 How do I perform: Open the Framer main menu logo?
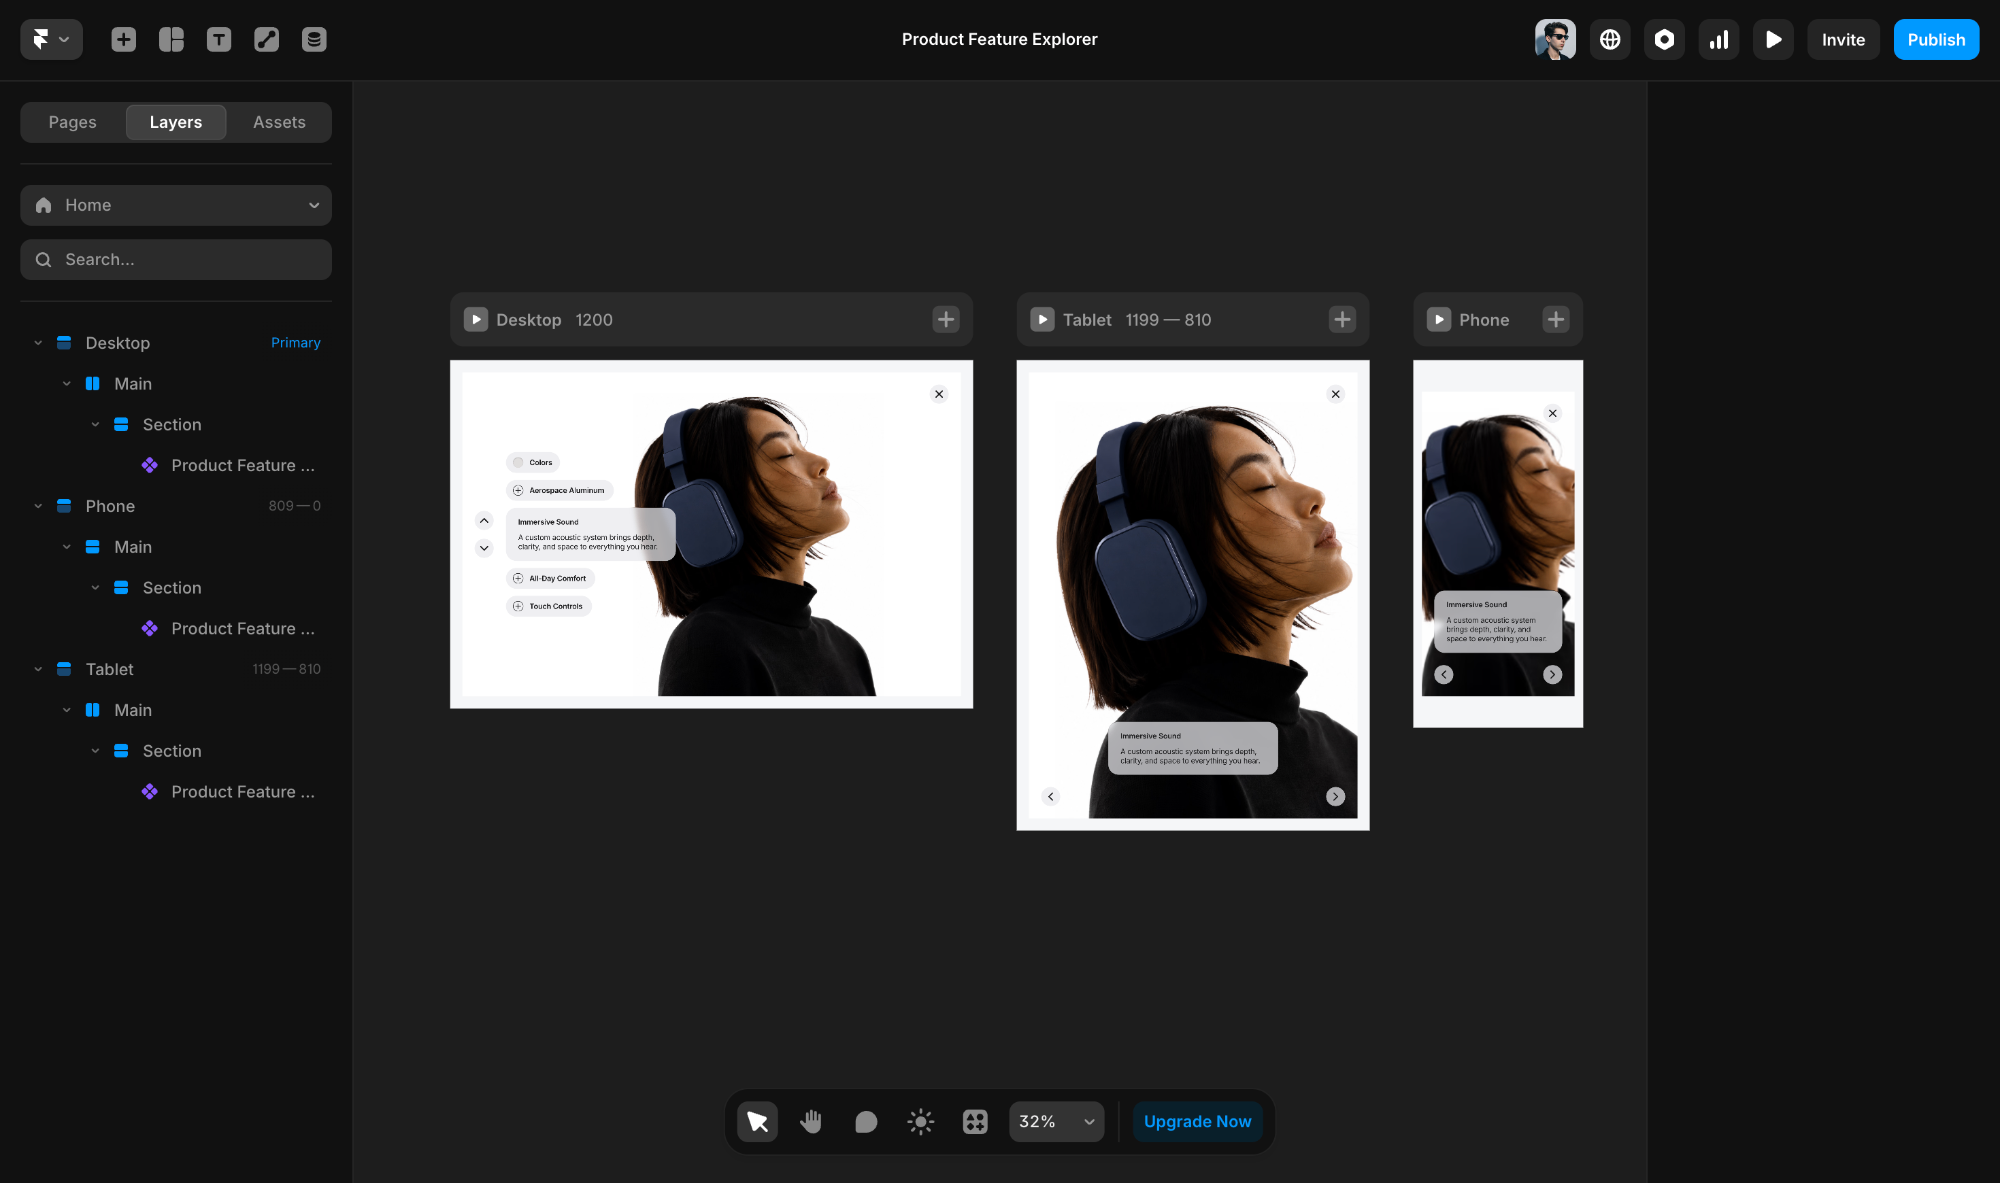pyautogui.click(x=51, y=39)
